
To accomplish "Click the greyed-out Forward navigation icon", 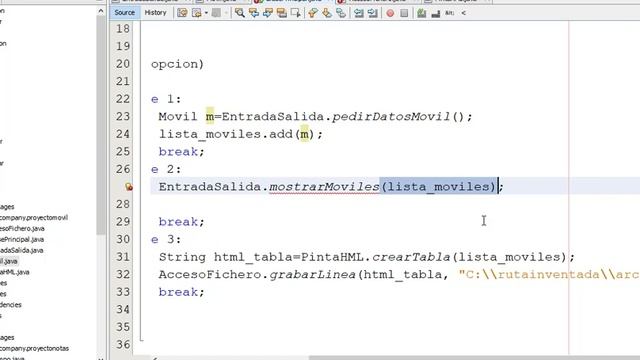I will [x=216, y=13].
